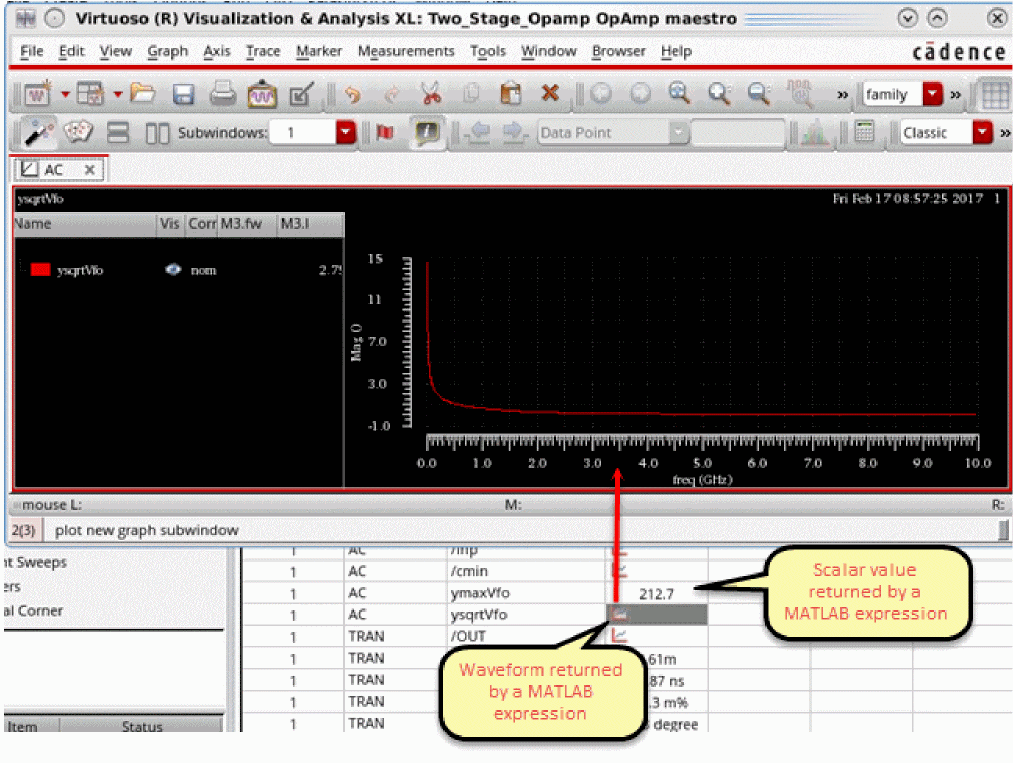Click the red color swatch of ysqrtVfo
This screenshot has height=763, width=1013.
click(x=40, y=269)
